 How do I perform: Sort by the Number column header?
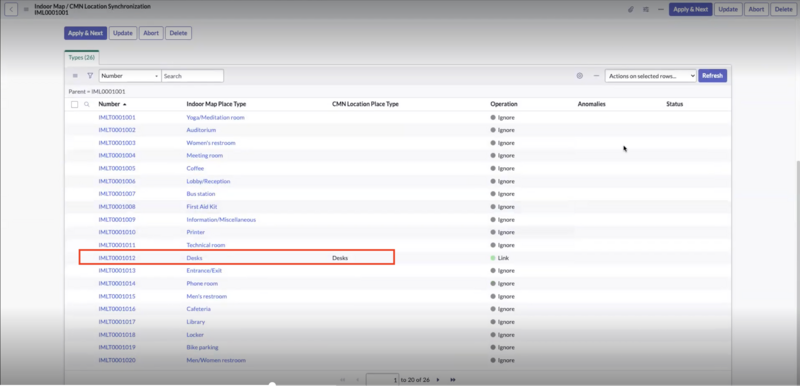tap(109, 104)
